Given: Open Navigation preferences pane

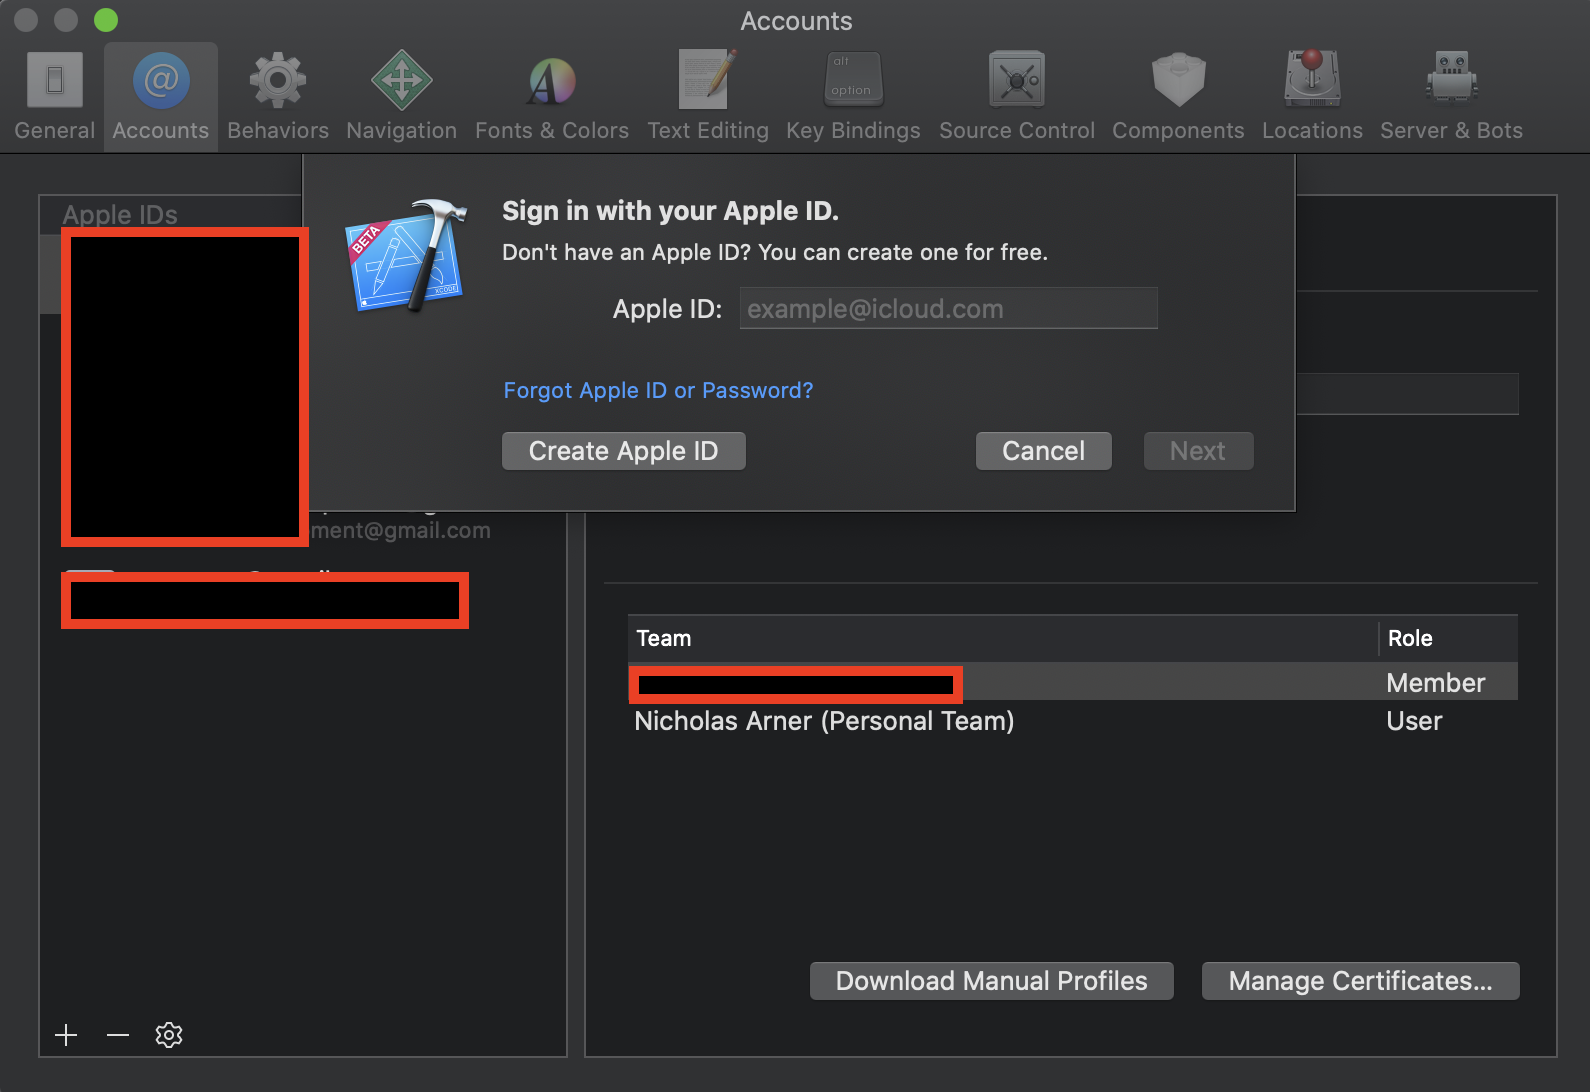Looking at the screenshot, I should click(x=401, y=97).
